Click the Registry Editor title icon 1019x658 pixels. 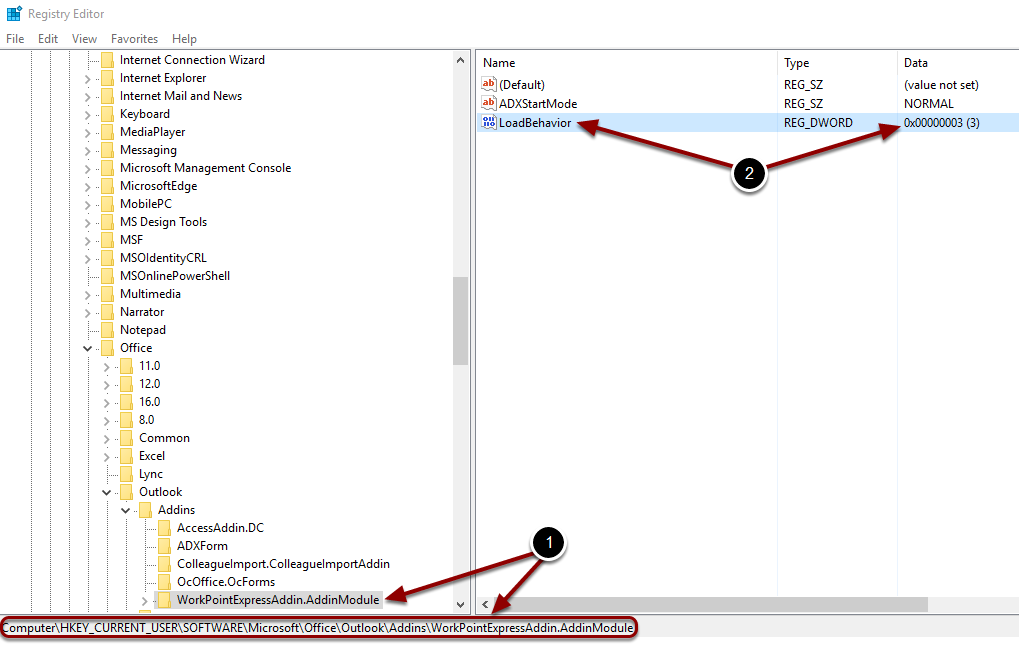14,14
